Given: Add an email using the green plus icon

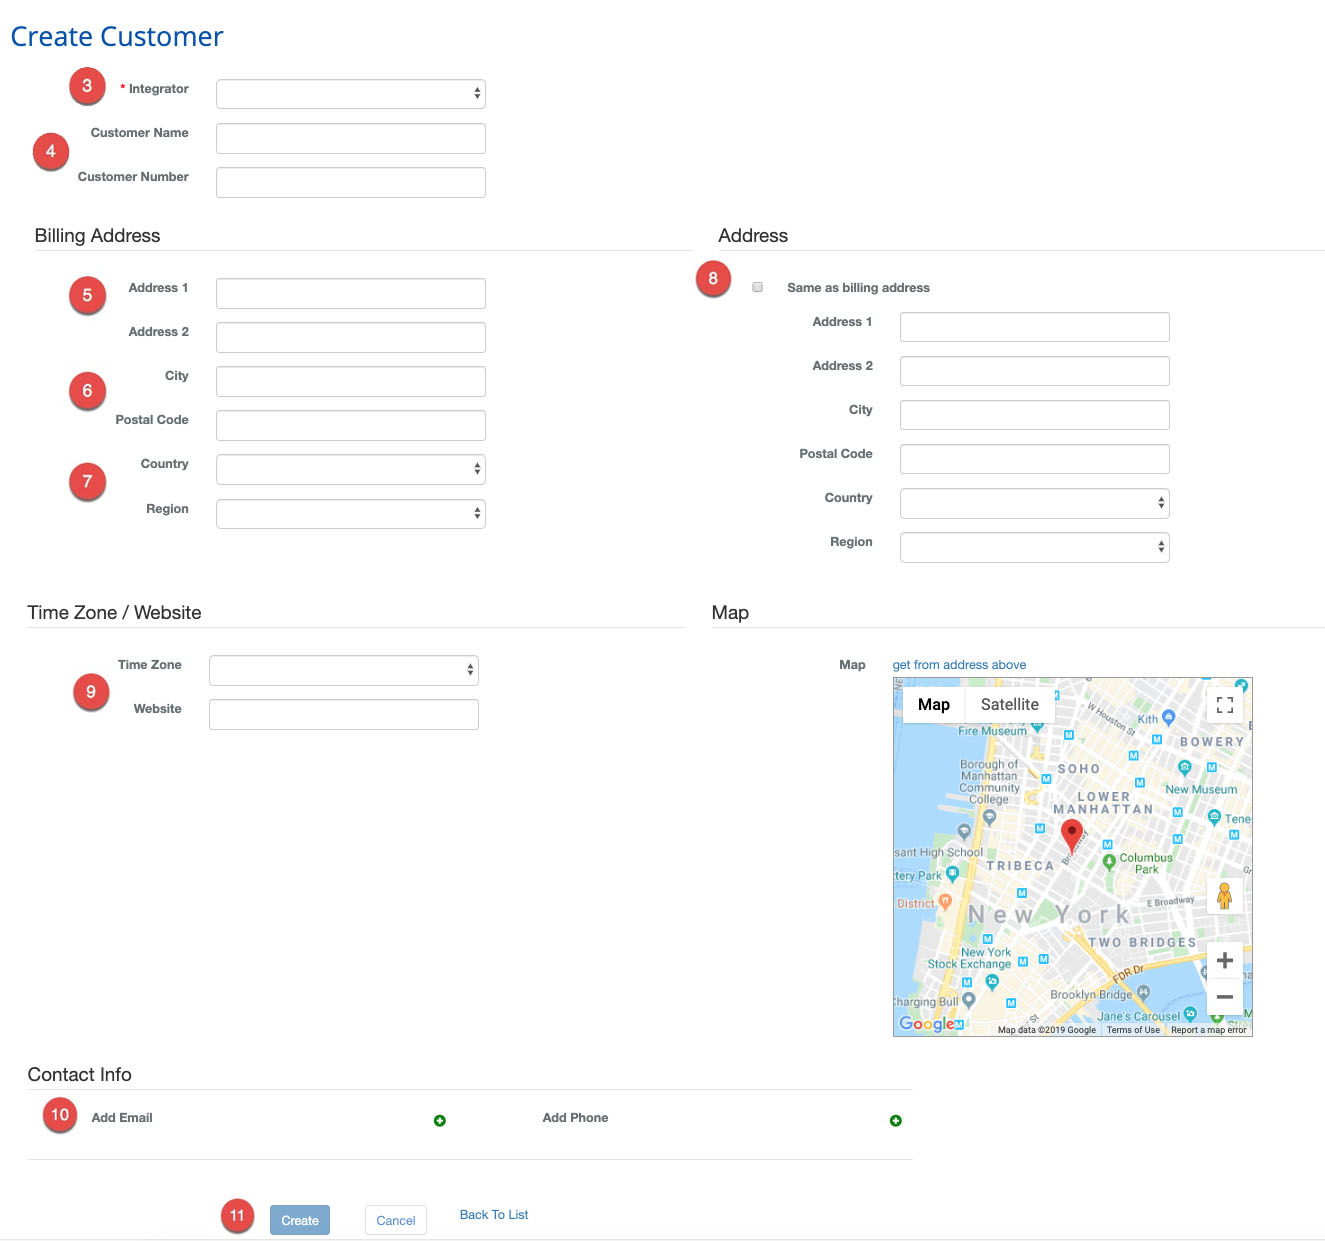Looking at the screenshot, I should [440, 1120].
